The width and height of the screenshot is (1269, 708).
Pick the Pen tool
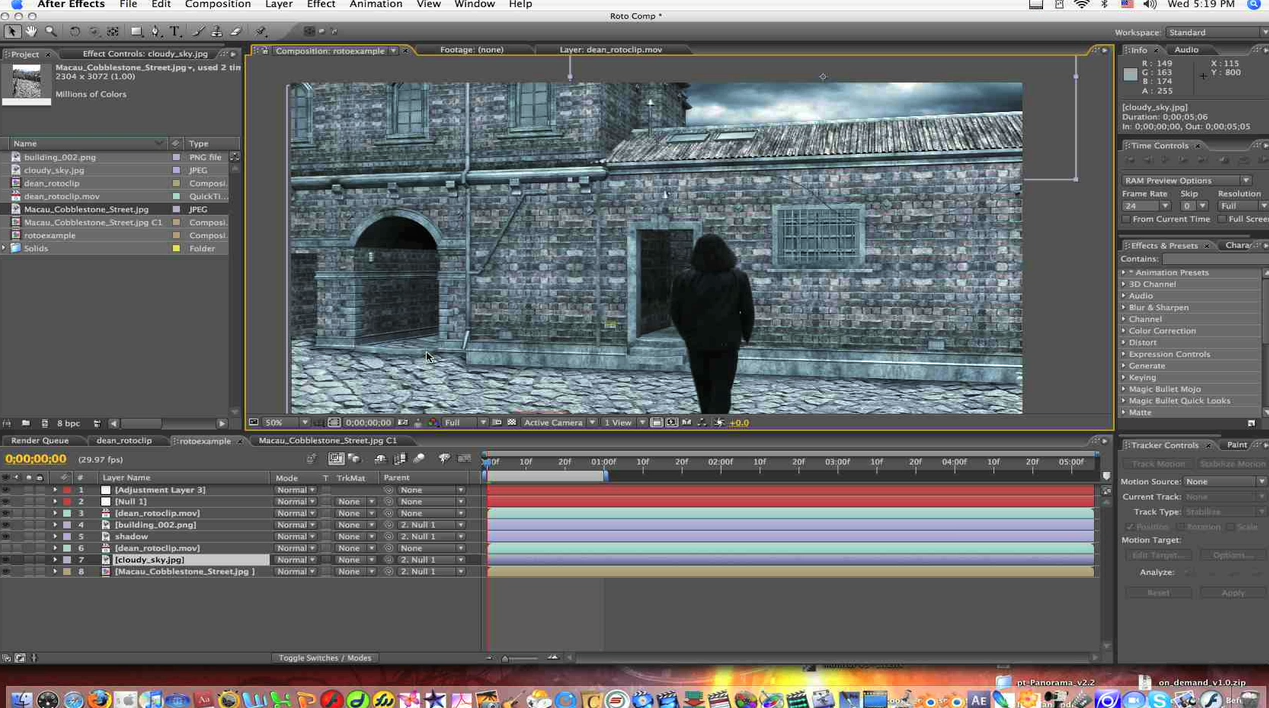click(156, 32)
